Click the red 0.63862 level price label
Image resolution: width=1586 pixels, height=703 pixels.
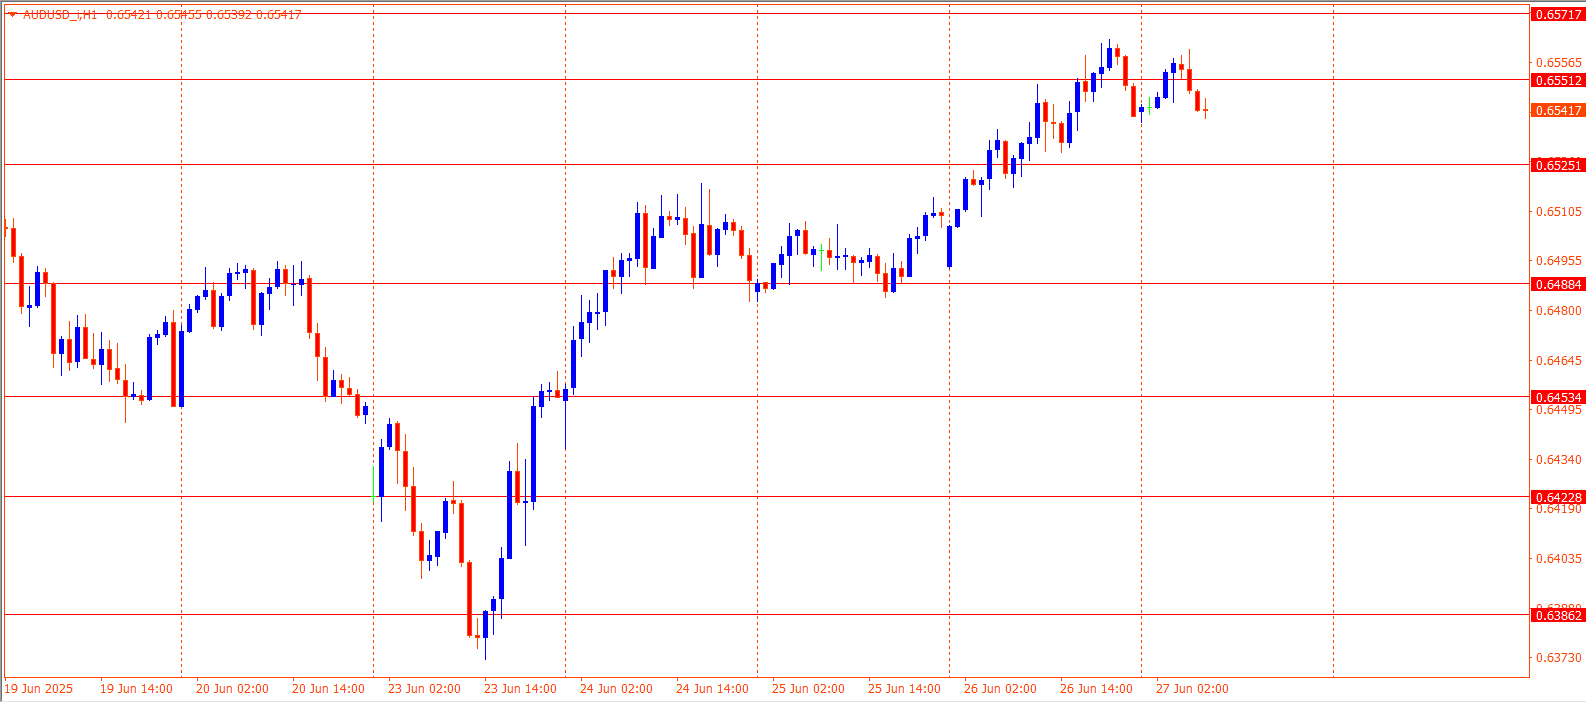tap(1558, 615)
